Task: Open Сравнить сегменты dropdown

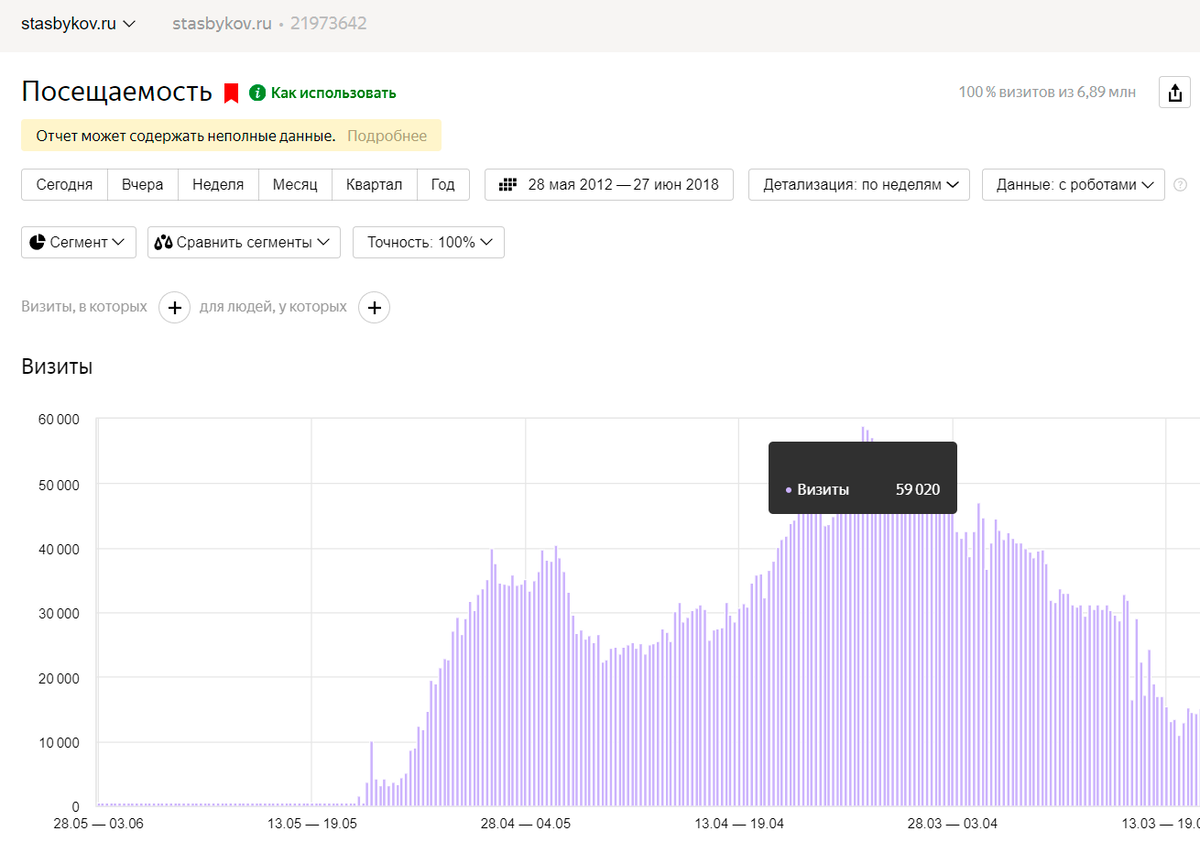Action: [244, 242]
